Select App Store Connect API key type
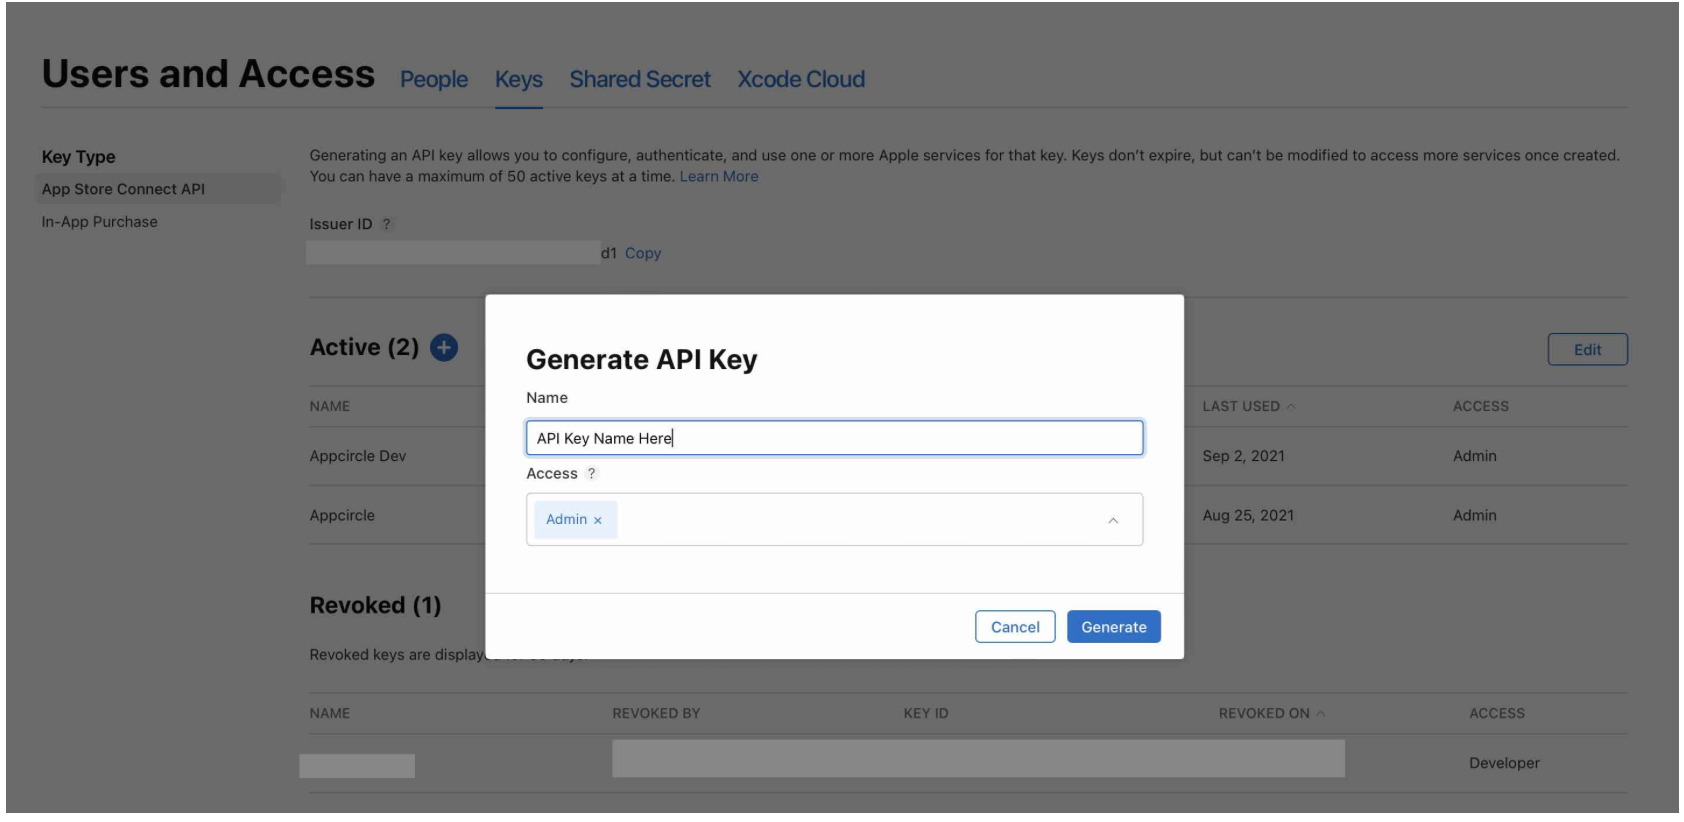The image size is (1684, 822). pos(158,189)
